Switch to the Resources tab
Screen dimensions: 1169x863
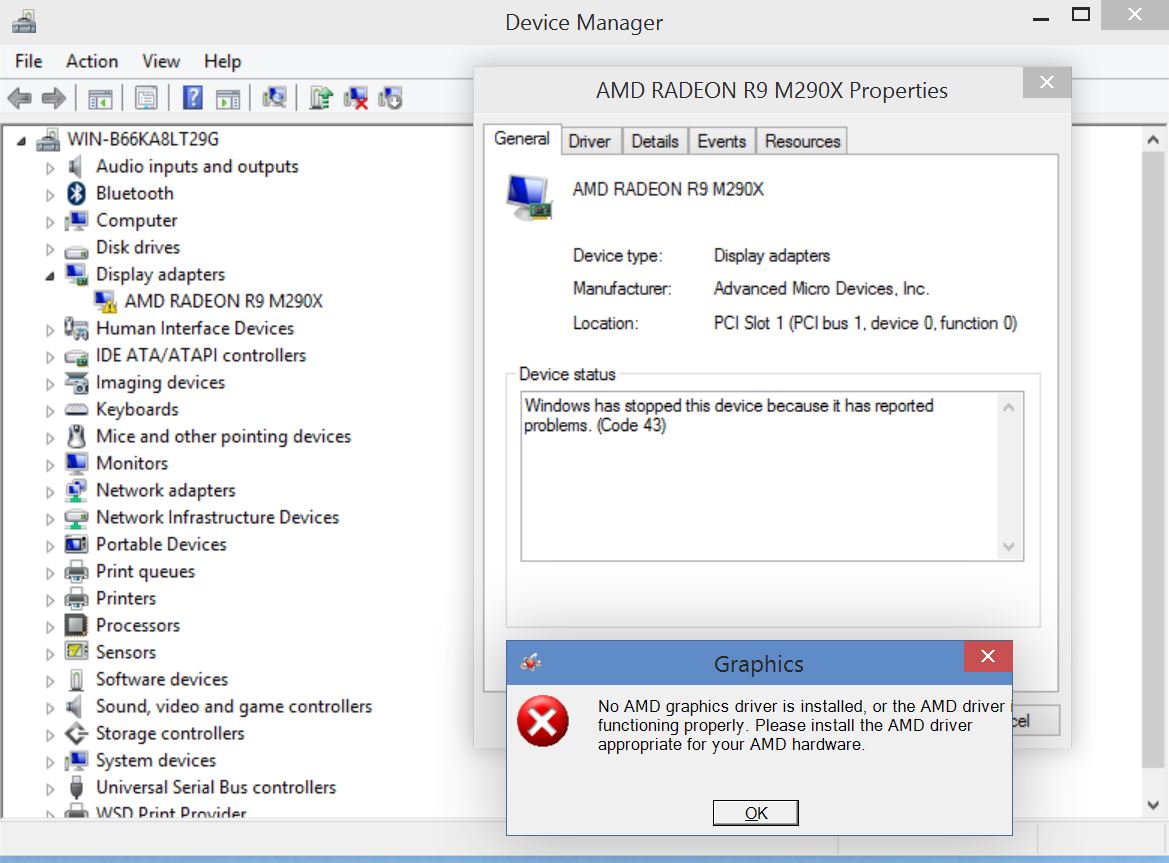pos(802,141)
